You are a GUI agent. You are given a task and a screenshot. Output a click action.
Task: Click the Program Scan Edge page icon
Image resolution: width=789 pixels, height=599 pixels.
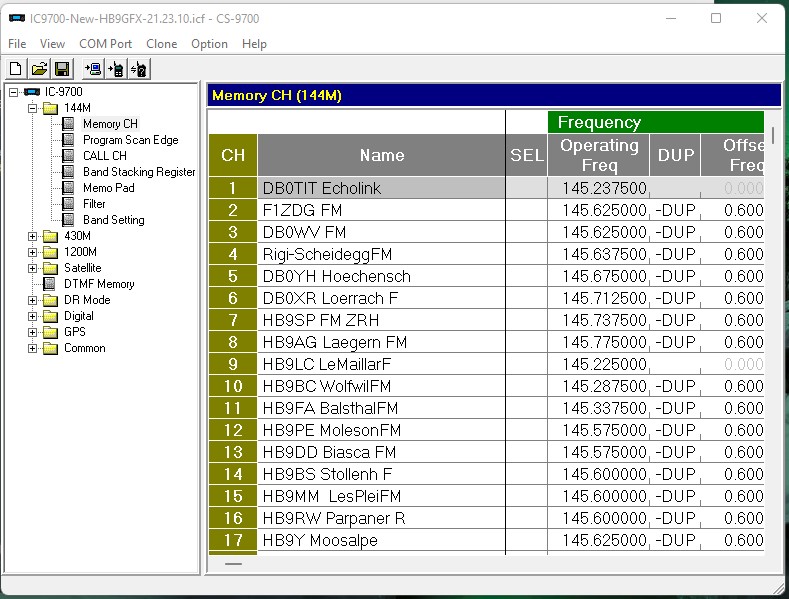point(68,140)
